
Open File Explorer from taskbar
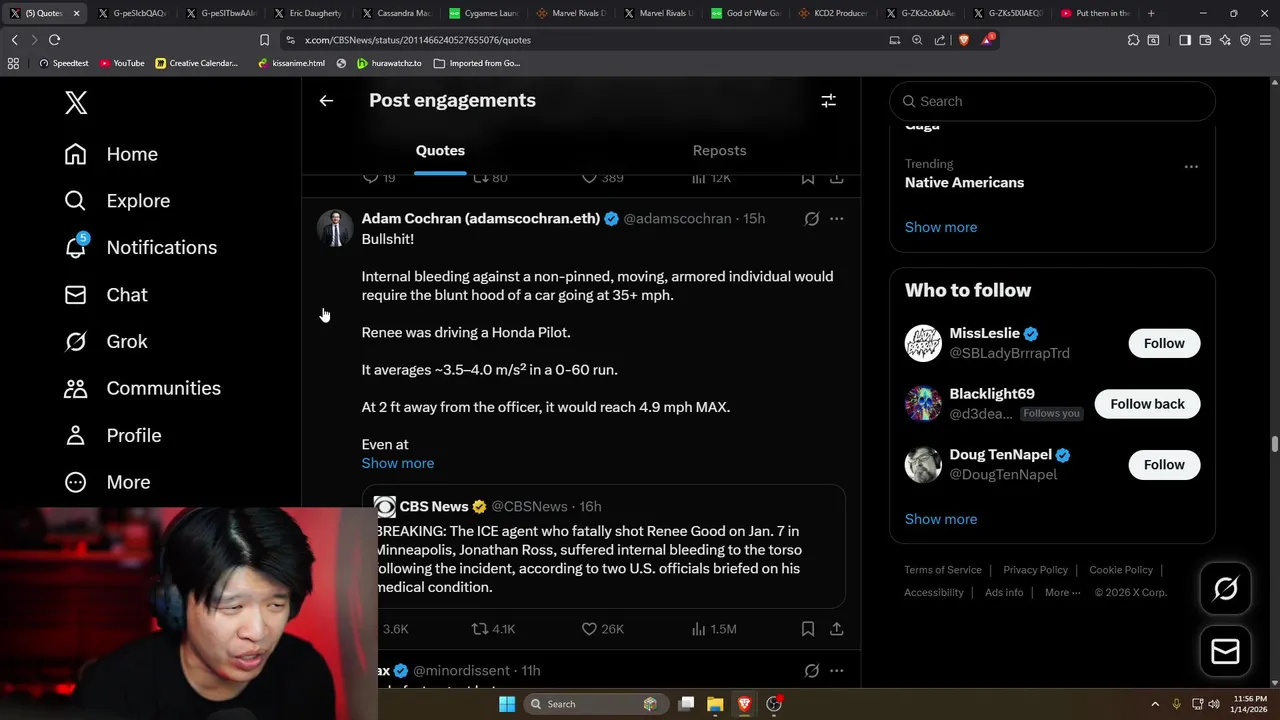tap(715, 704)
